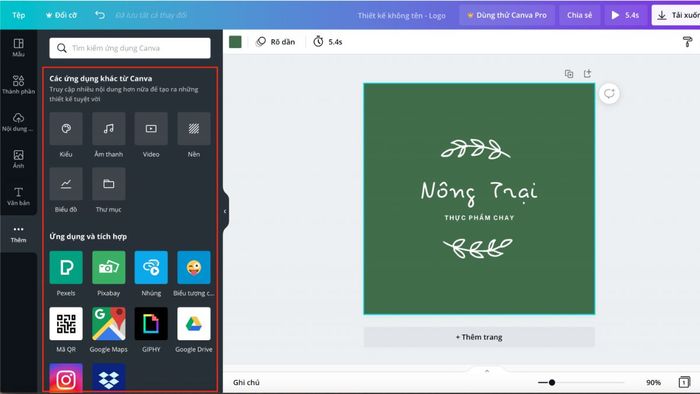Open the green background color swatch

[x=235, y=42]
